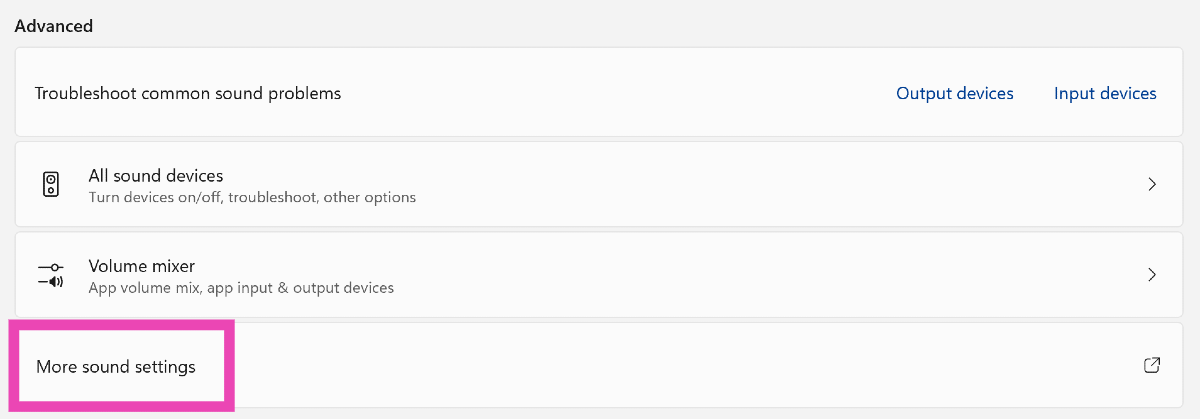Viewport: 1200px width, 419px height.
Task: Select the All sound devices title
Action: coord(156,176)
